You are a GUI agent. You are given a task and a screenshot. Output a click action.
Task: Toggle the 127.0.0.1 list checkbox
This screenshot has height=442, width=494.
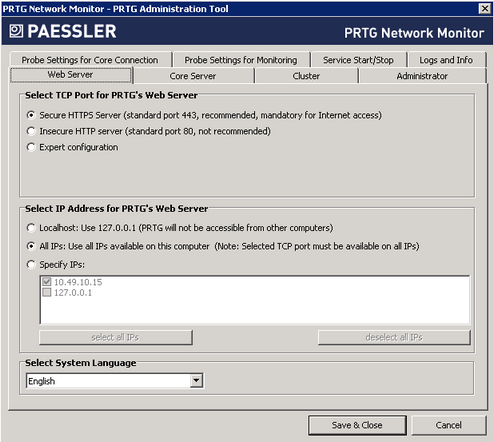point(47,293)
